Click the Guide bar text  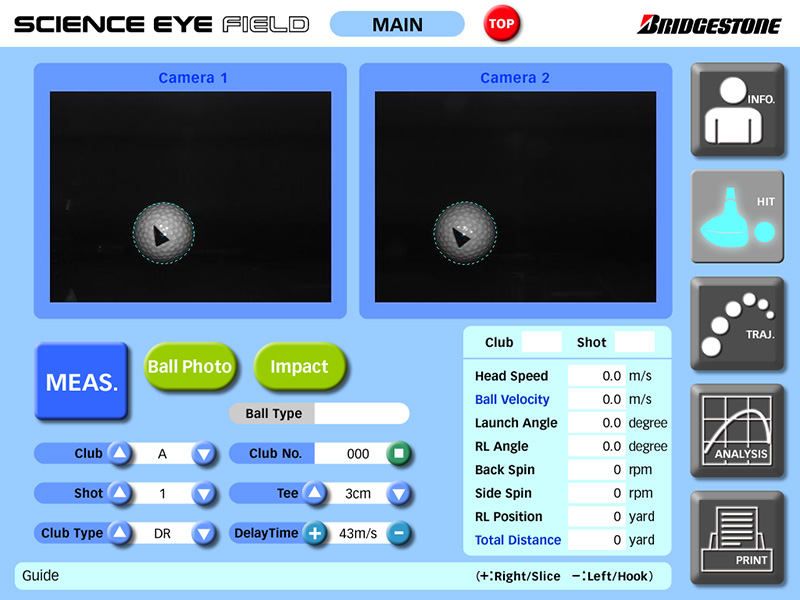40,576
